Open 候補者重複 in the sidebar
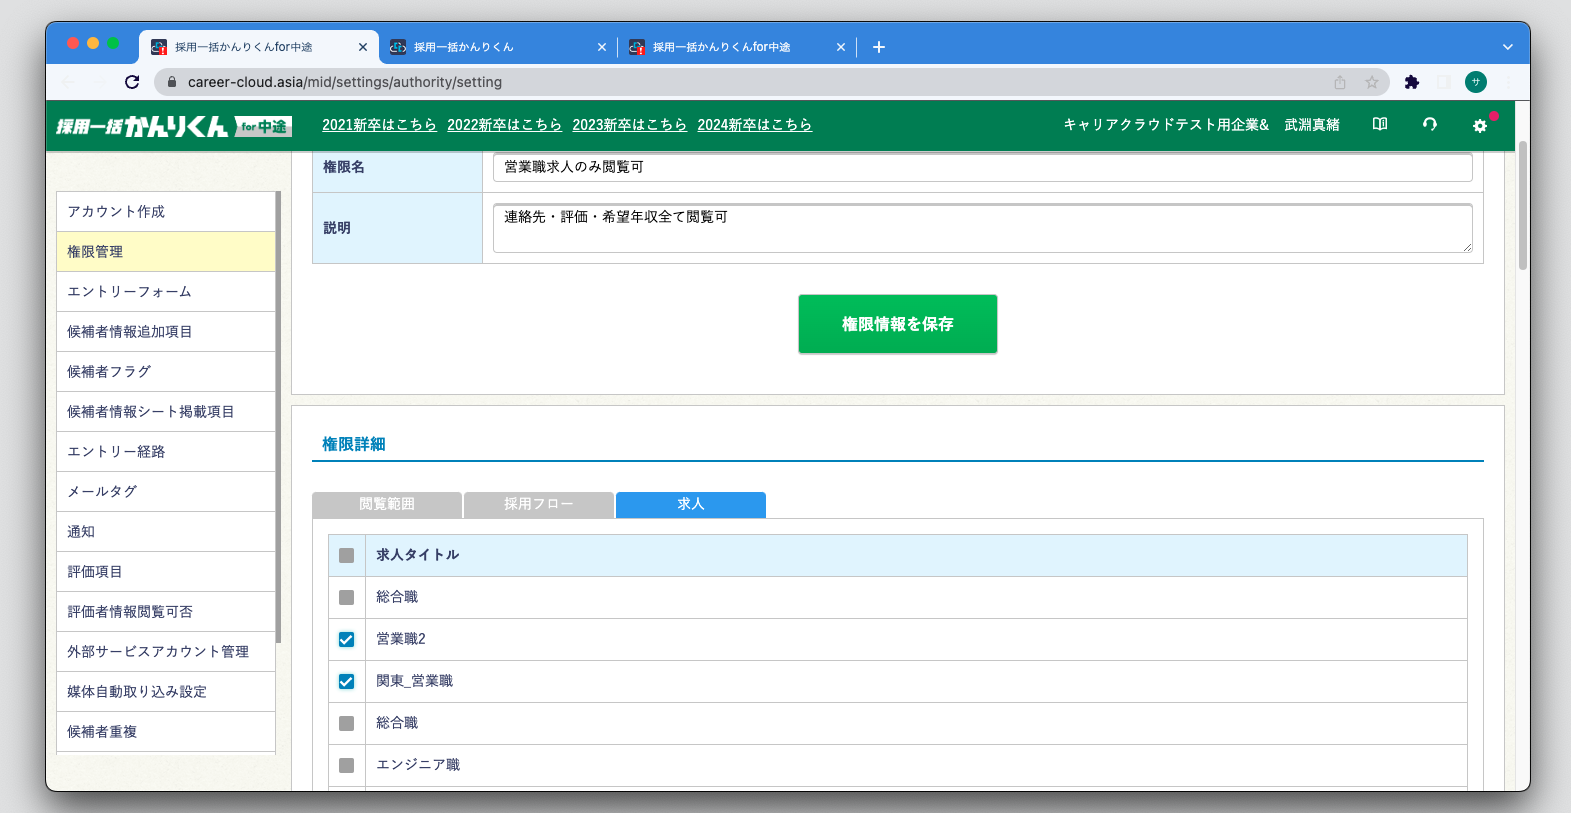 click(166, 732)
